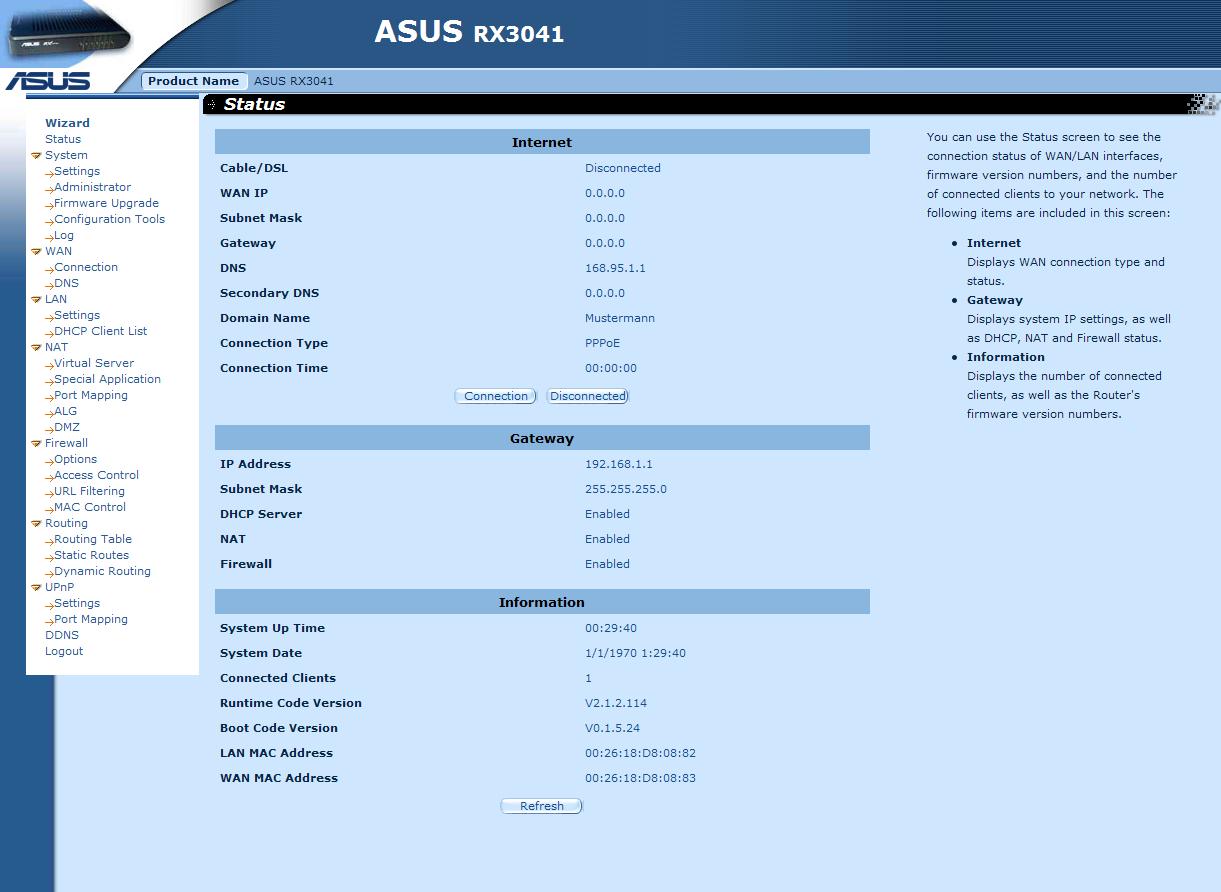Select the Domain Name value Mustermann

(x=620, y=318)
